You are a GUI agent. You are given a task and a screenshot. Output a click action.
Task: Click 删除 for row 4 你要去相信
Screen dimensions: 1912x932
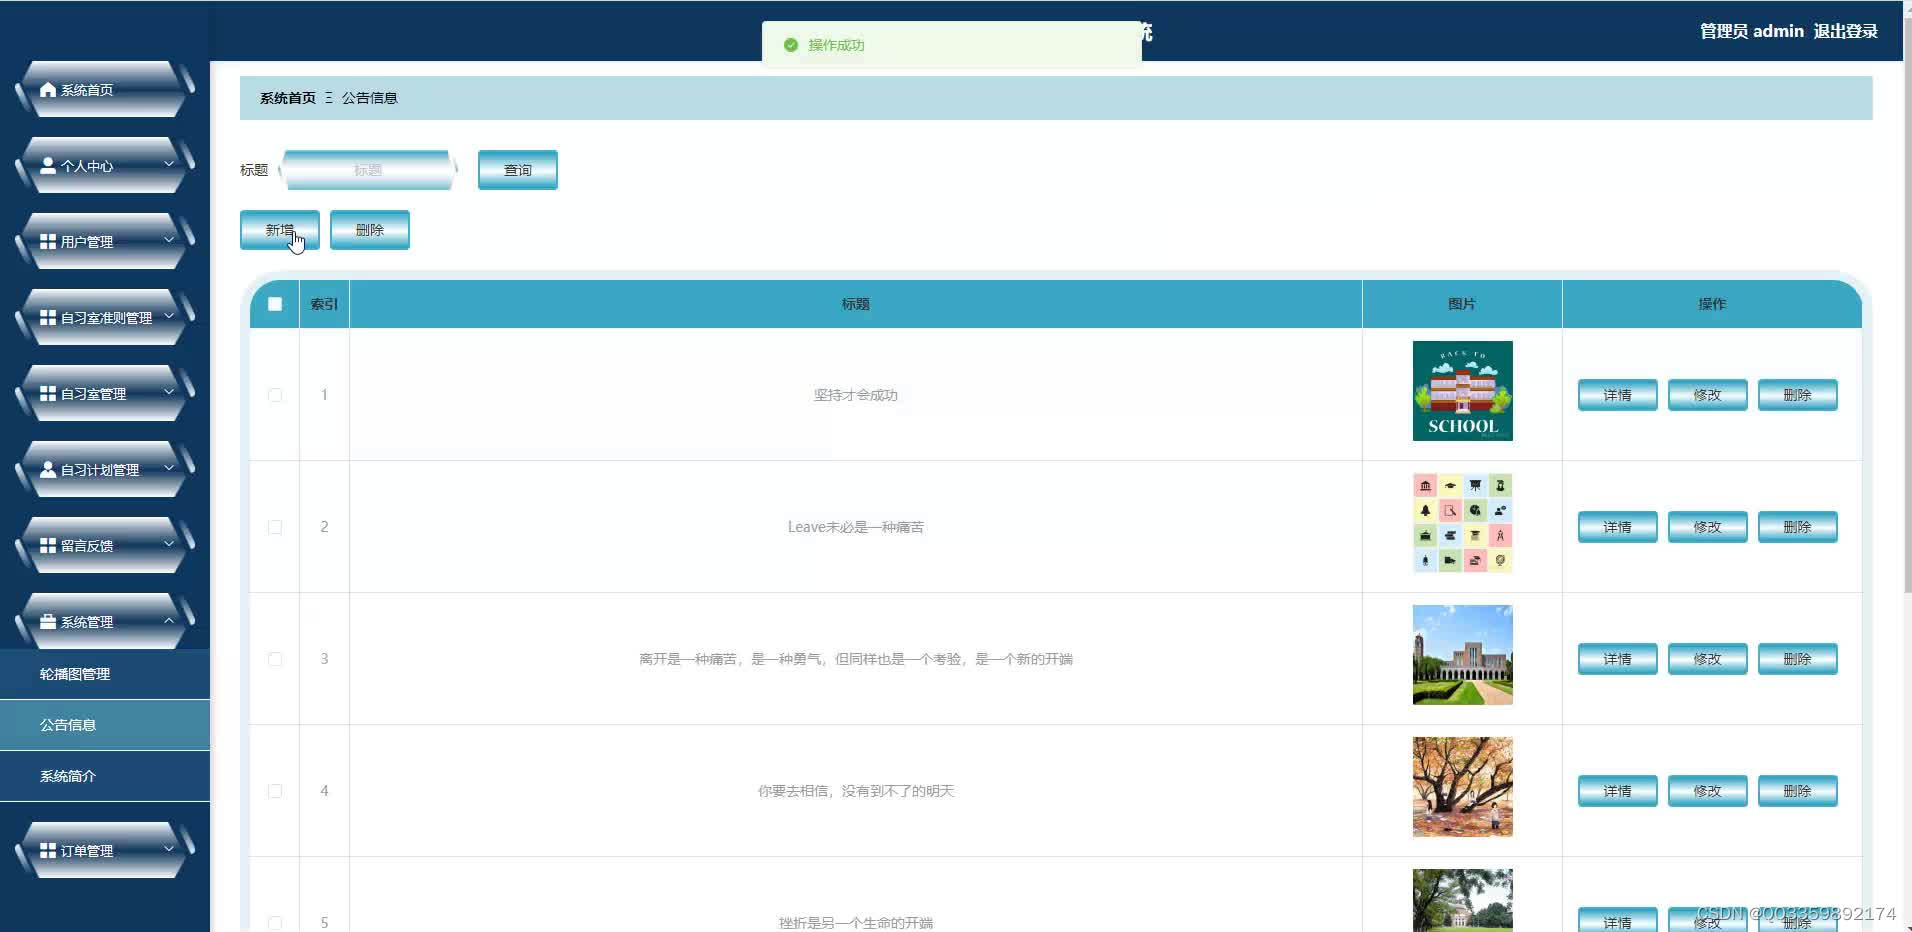point(1798,791)
